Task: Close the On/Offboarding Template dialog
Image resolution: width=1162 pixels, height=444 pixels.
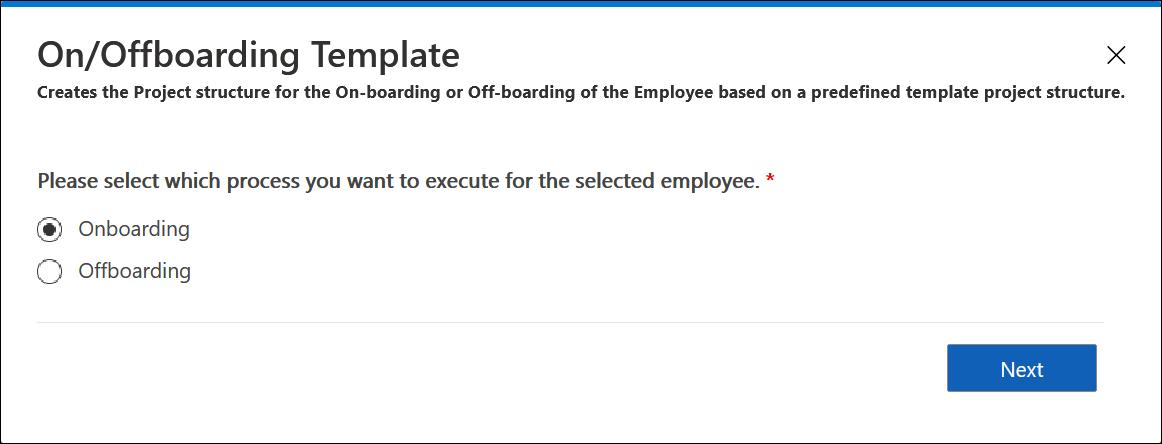Action: (x=1115, y=55)
